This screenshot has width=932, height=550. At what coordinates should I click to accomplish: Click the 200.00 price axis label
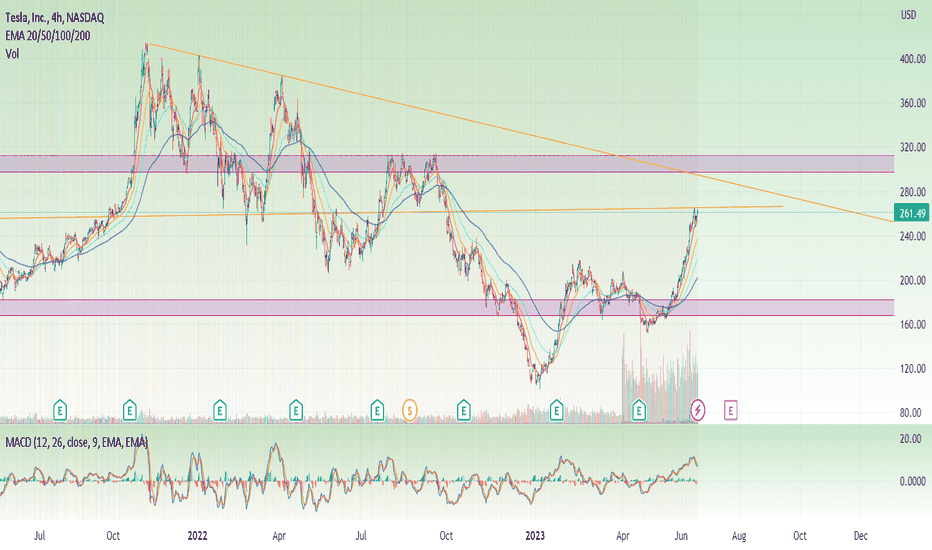click(x=912, y=280)
